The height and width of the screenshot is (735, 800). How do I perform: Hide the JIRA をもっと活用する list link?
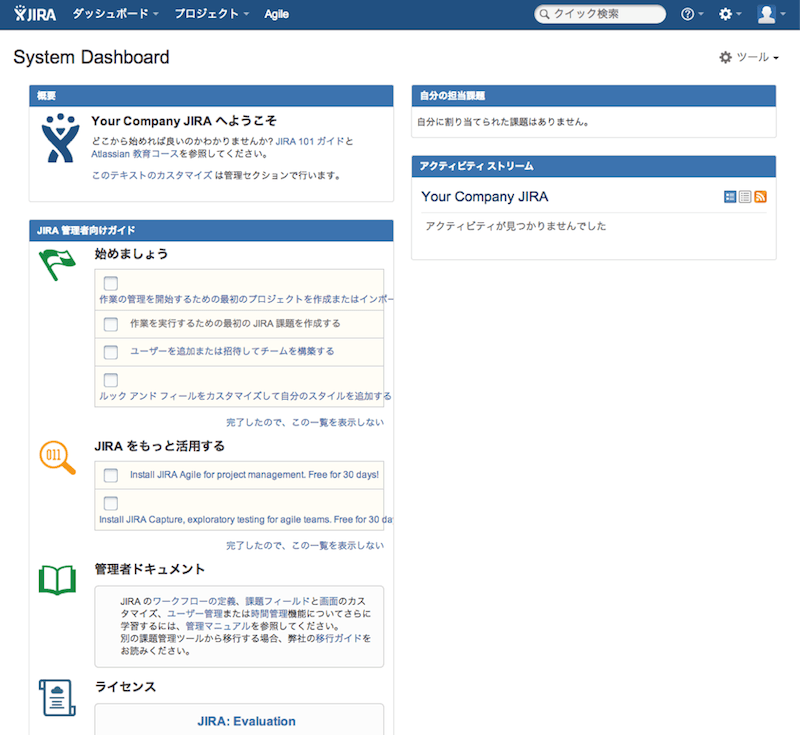click(x=305, y=546)
